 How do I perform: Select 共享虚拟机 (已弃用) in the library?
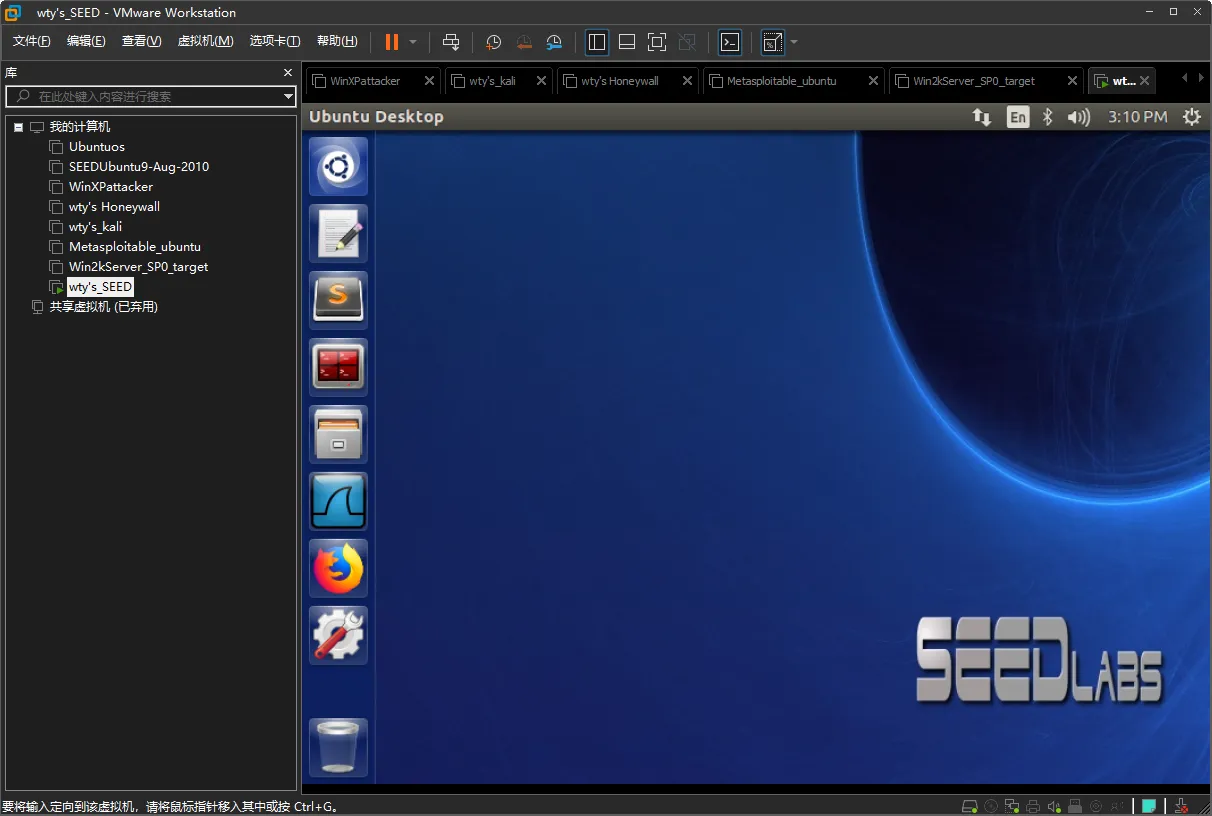point(104,307)
